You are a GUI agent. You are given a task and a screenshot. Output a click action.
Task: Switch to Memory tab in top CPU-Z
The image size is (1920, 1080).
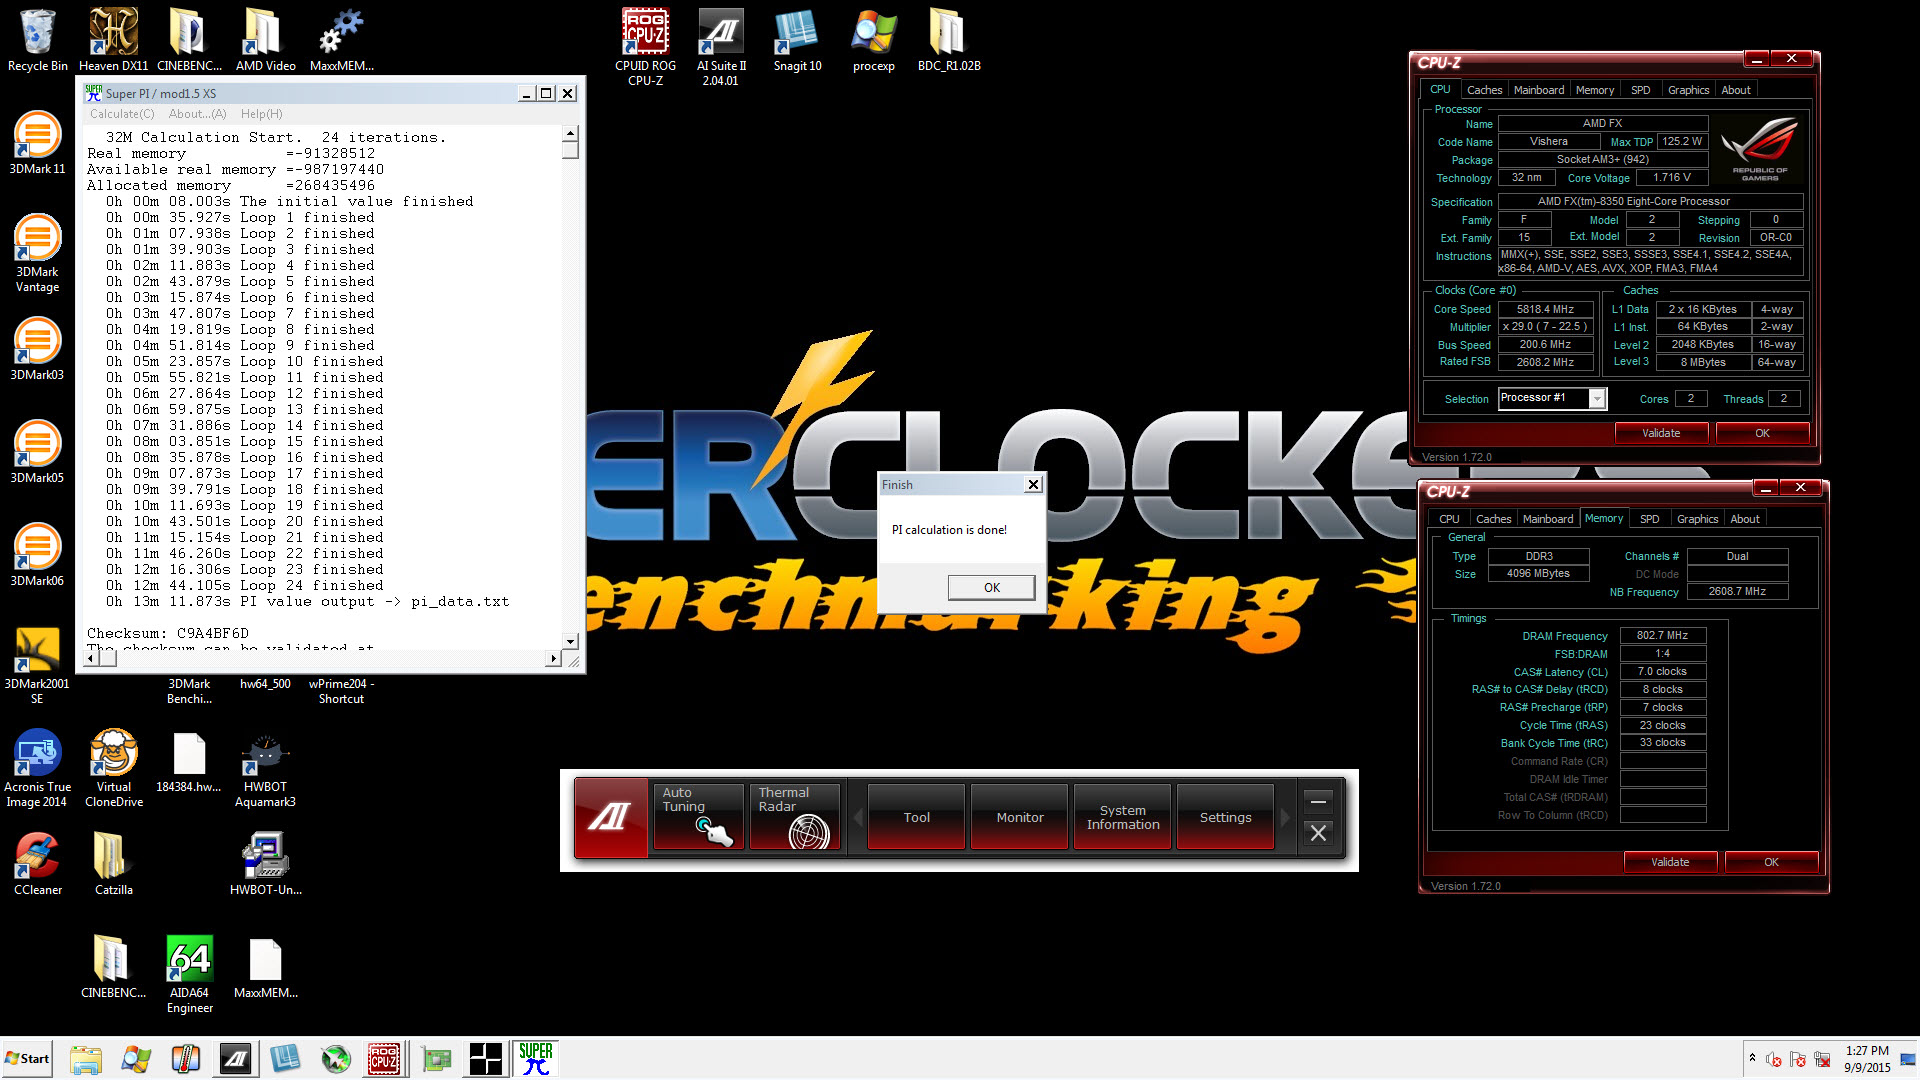[x=1594, y=90]
